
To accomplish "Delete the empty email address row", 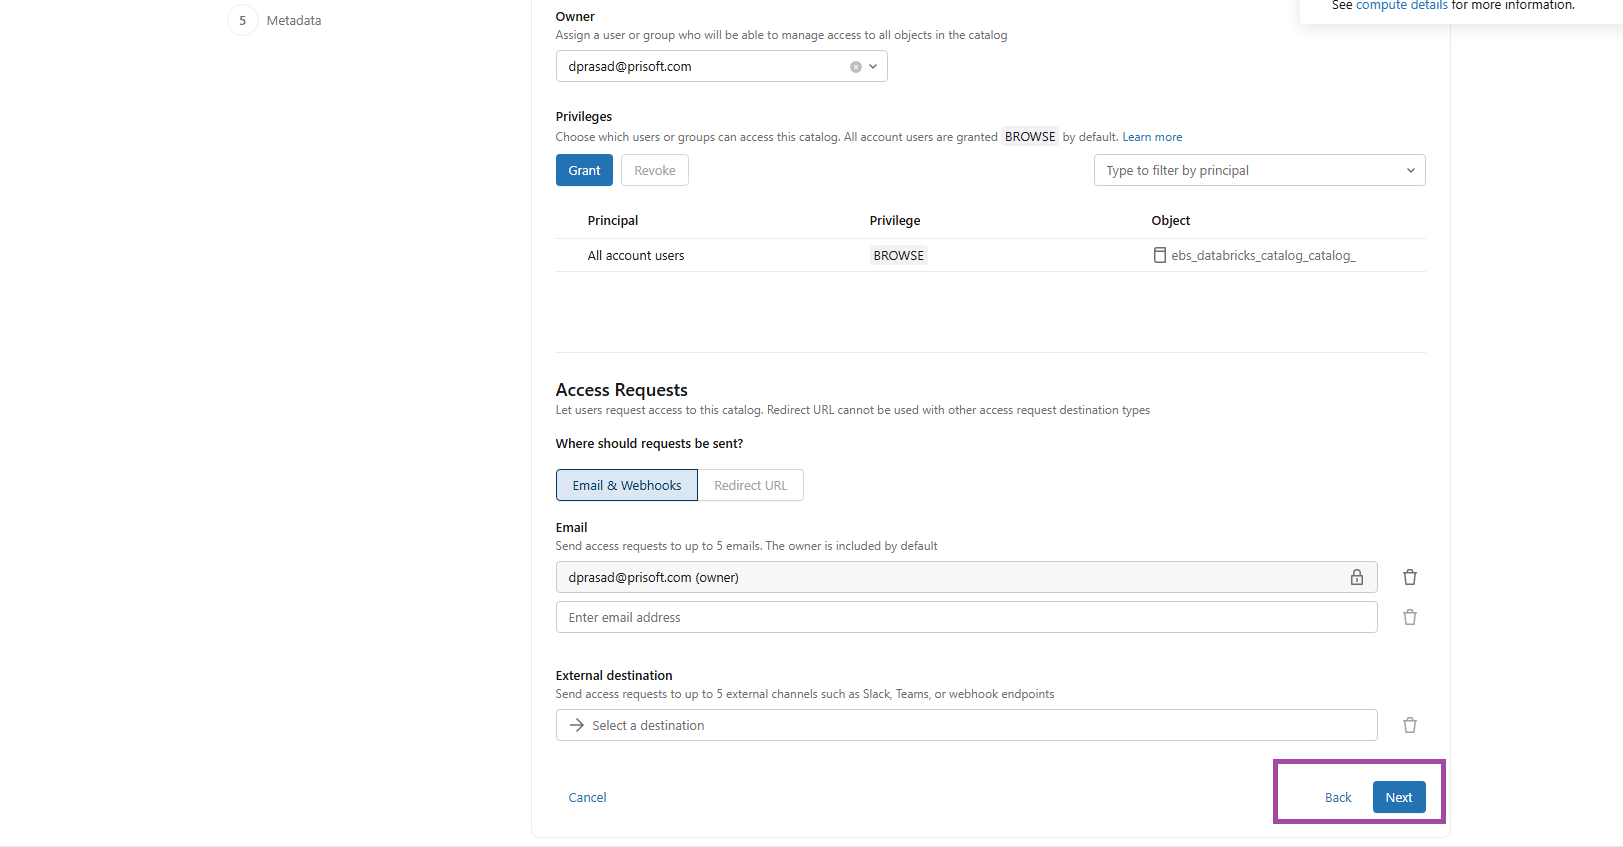I will (1409, 617).
